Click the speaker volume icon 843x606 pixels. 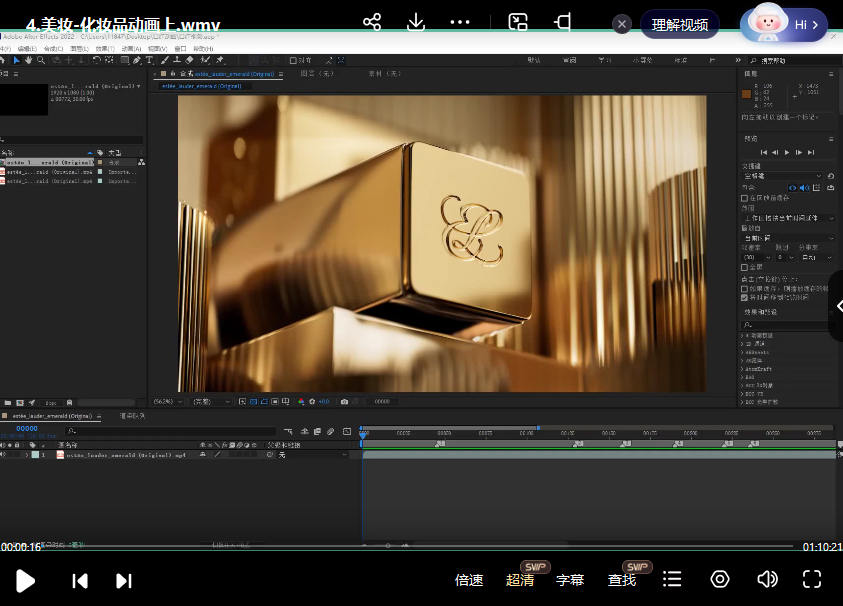[x=767, y=579]
